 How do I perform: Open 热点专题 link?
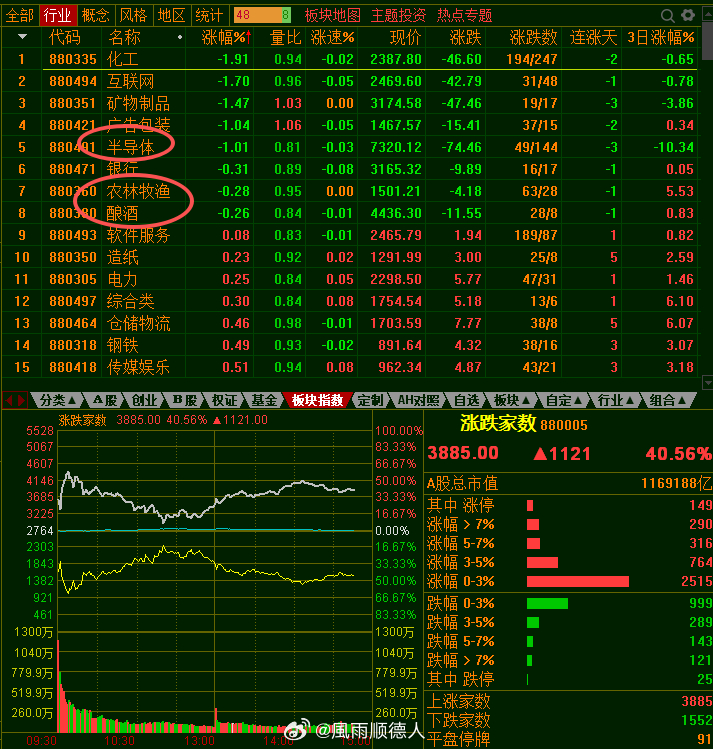(464, 15)
